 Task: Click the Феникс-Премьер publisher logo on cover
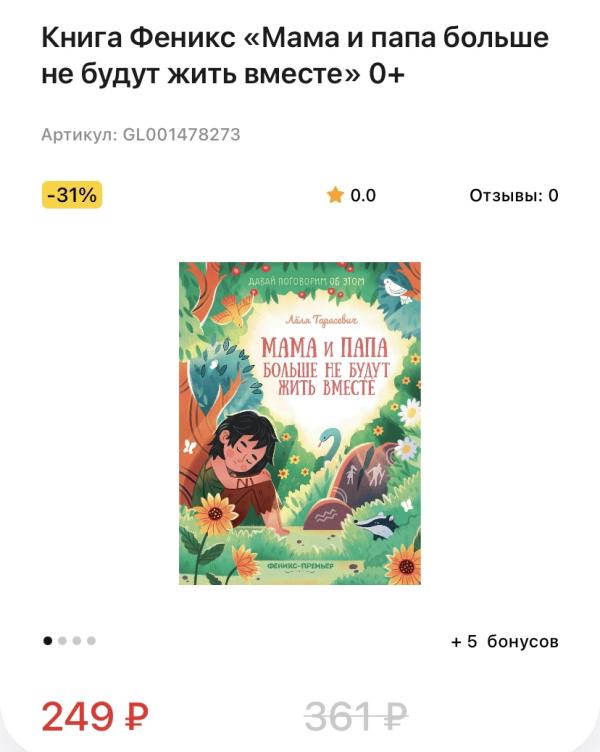(300, 566)
